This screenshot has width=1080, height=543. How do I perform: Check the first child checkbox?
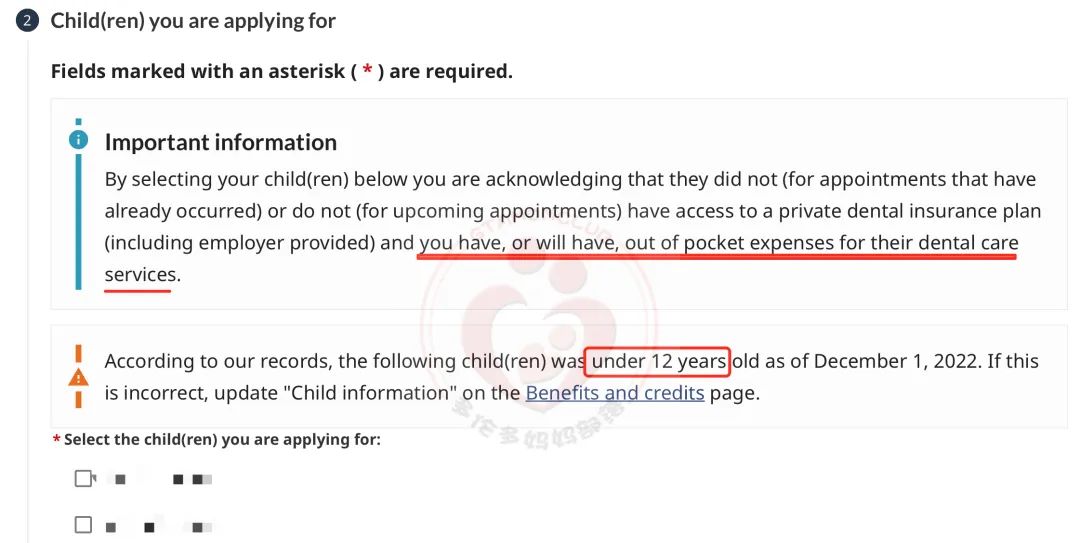(x=83, y=478)
